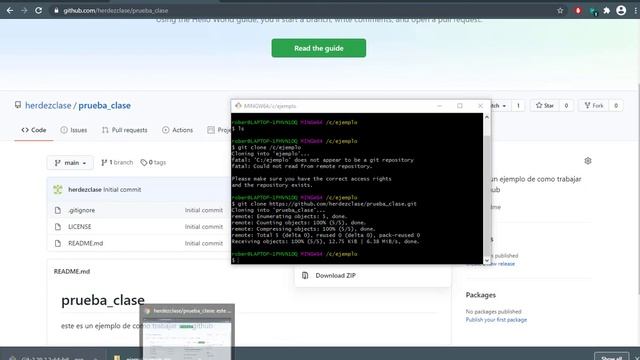640x360 pixels.
Task: Open the red extension icon in the toolbar
Action: click(578, 11)
